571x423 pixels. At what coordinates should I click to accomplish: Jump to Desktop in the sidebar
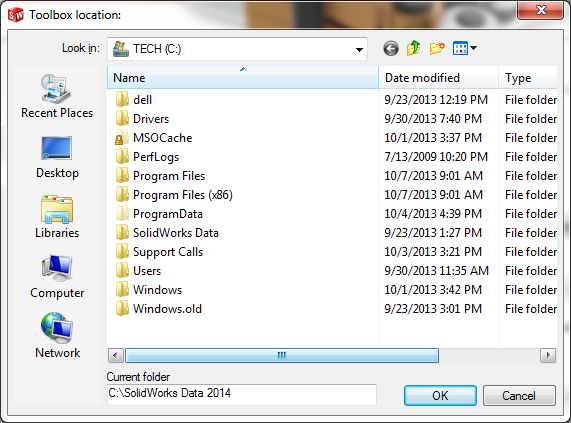[x=57, y=157]
